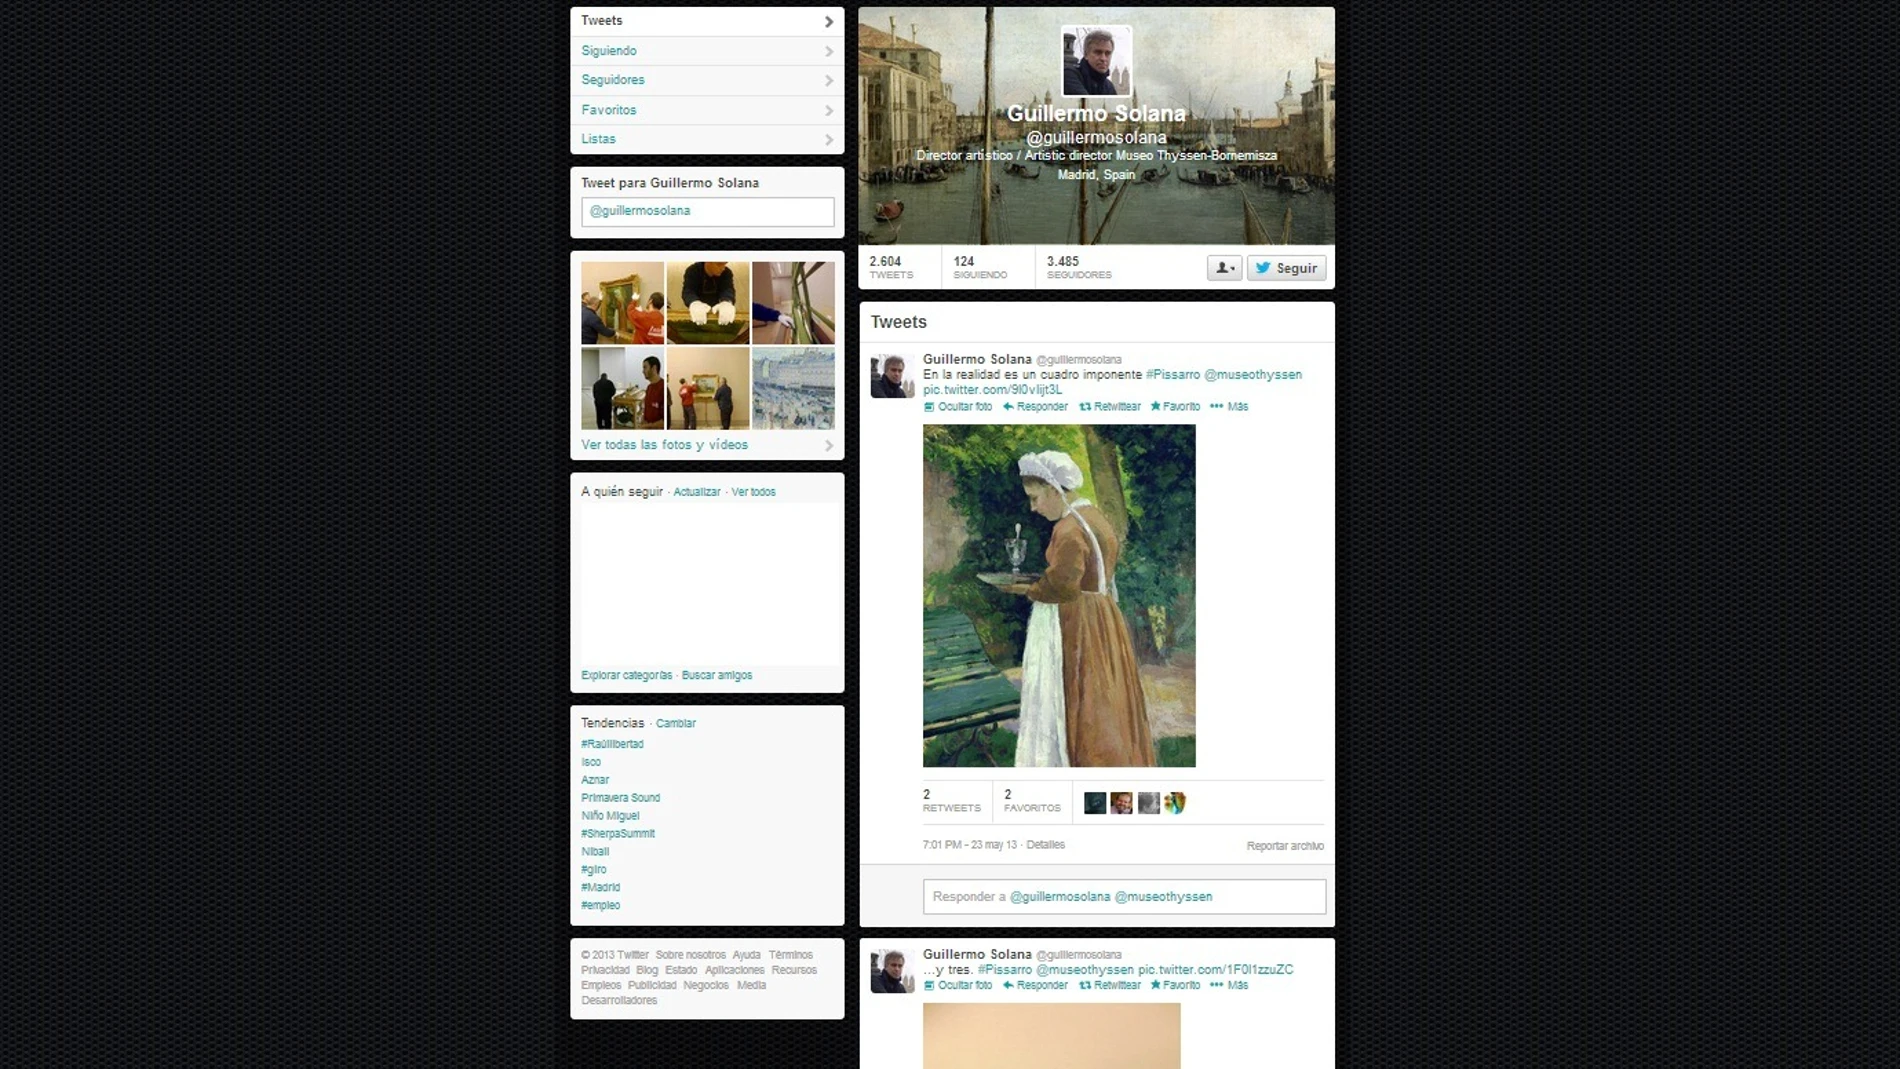Click the 2 Retweets count
1900x1069 pixels.
point(951,801)
